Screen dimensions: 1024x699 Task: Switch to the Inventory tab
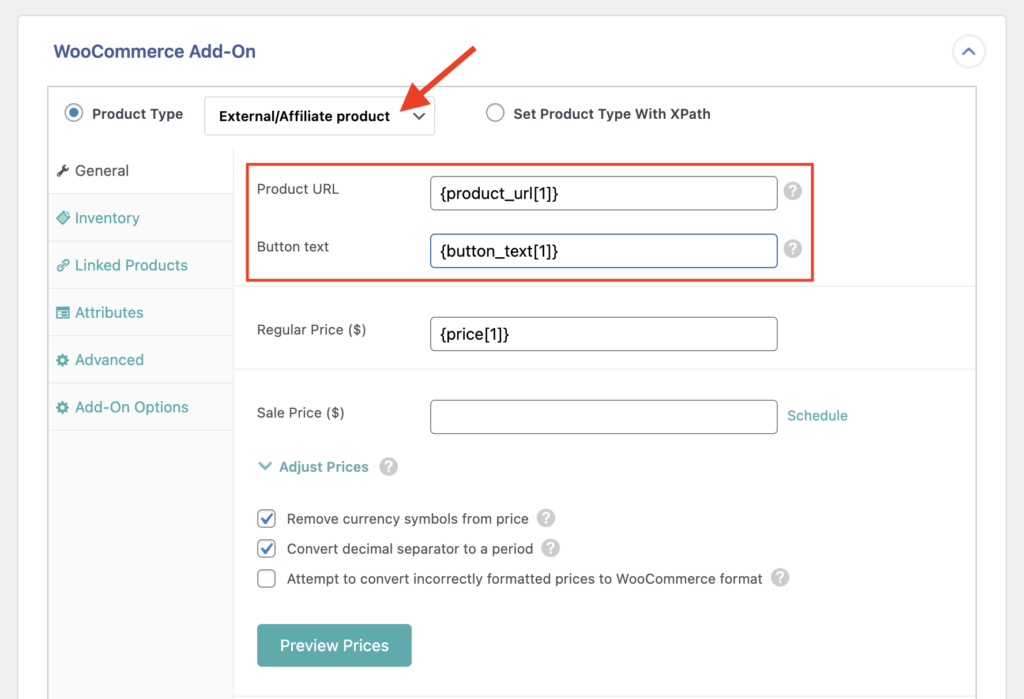106,217
